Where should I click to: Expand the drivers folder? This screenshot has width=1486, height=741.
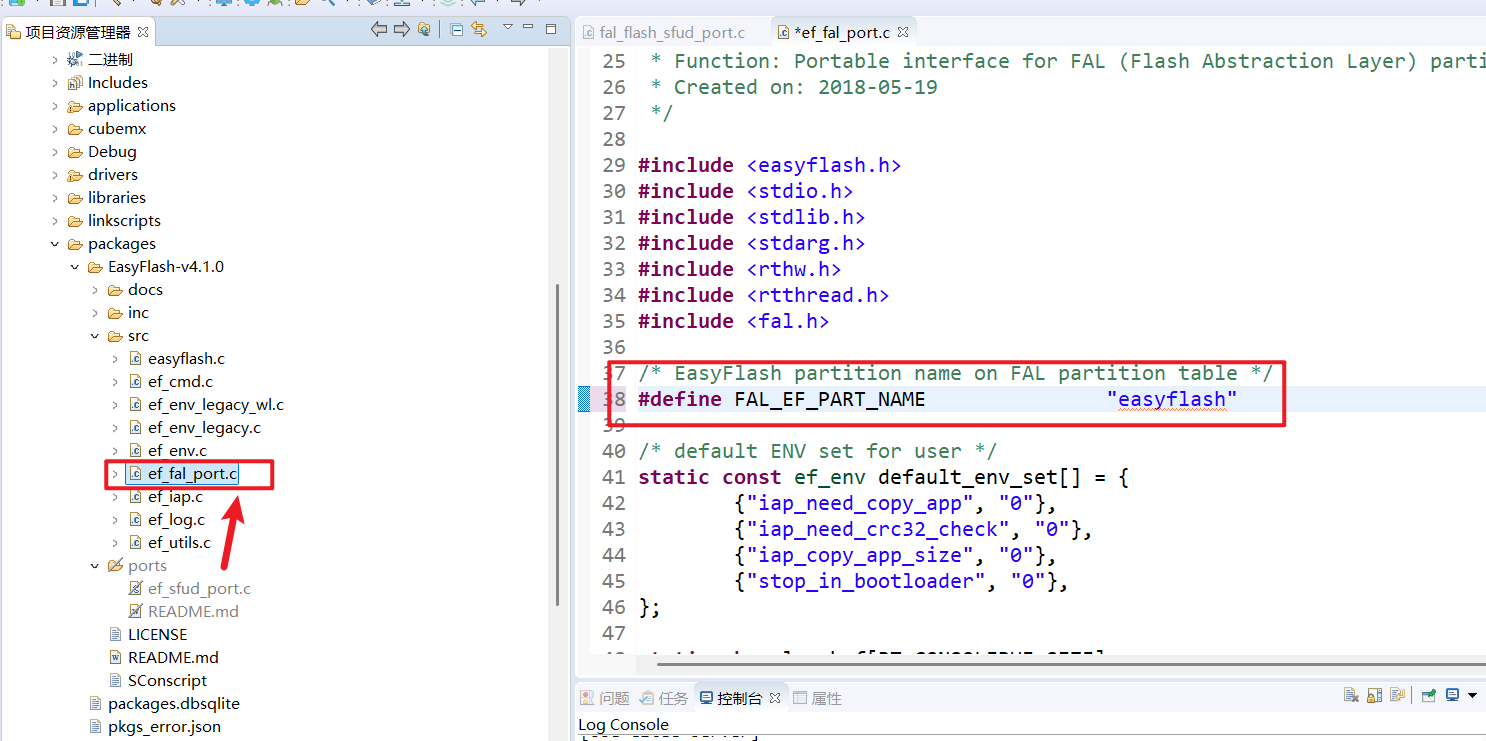pyautogui.click(x=55, y=175)
